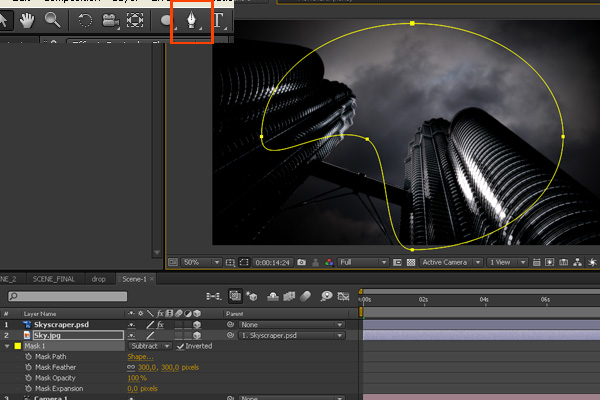Screen dimensions: 600x400
Task: Toggle Live Update in timeline
Action: (x=235, y=296)
